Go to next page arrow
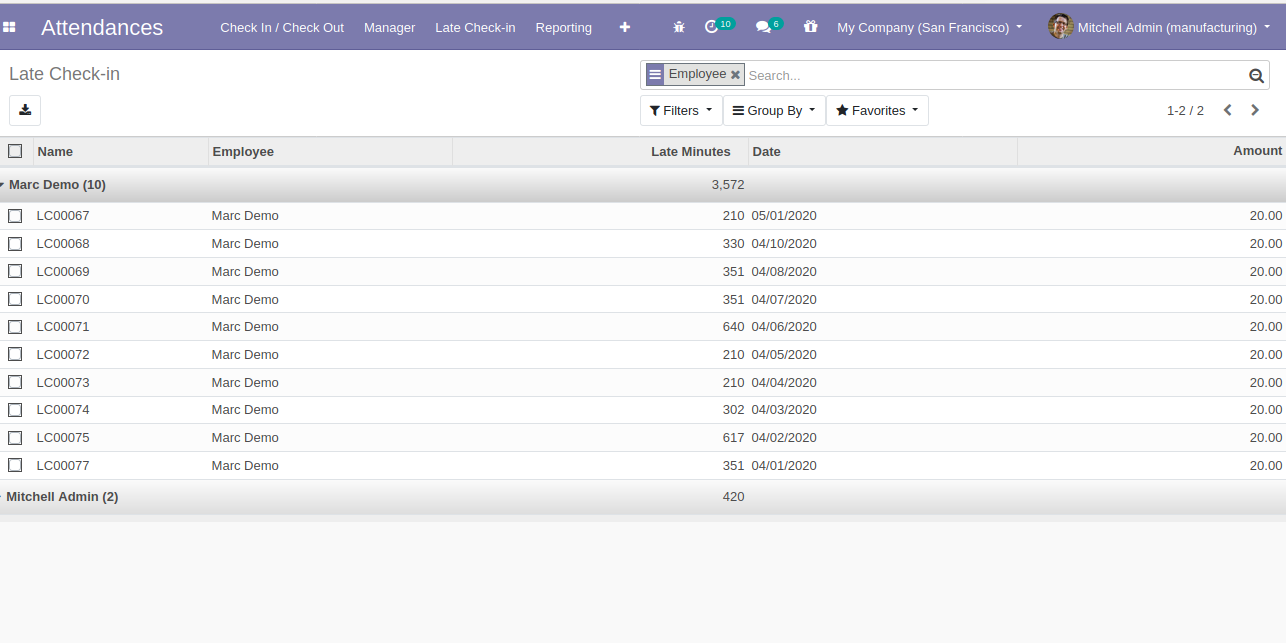The height and width of the screenshot is (643, 1286). pos(1255,110)
